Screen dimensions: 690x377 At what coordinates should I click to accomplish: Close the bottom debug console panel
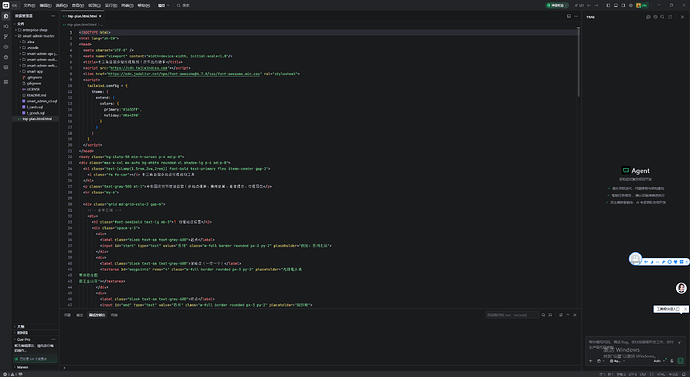pos(575,315)
